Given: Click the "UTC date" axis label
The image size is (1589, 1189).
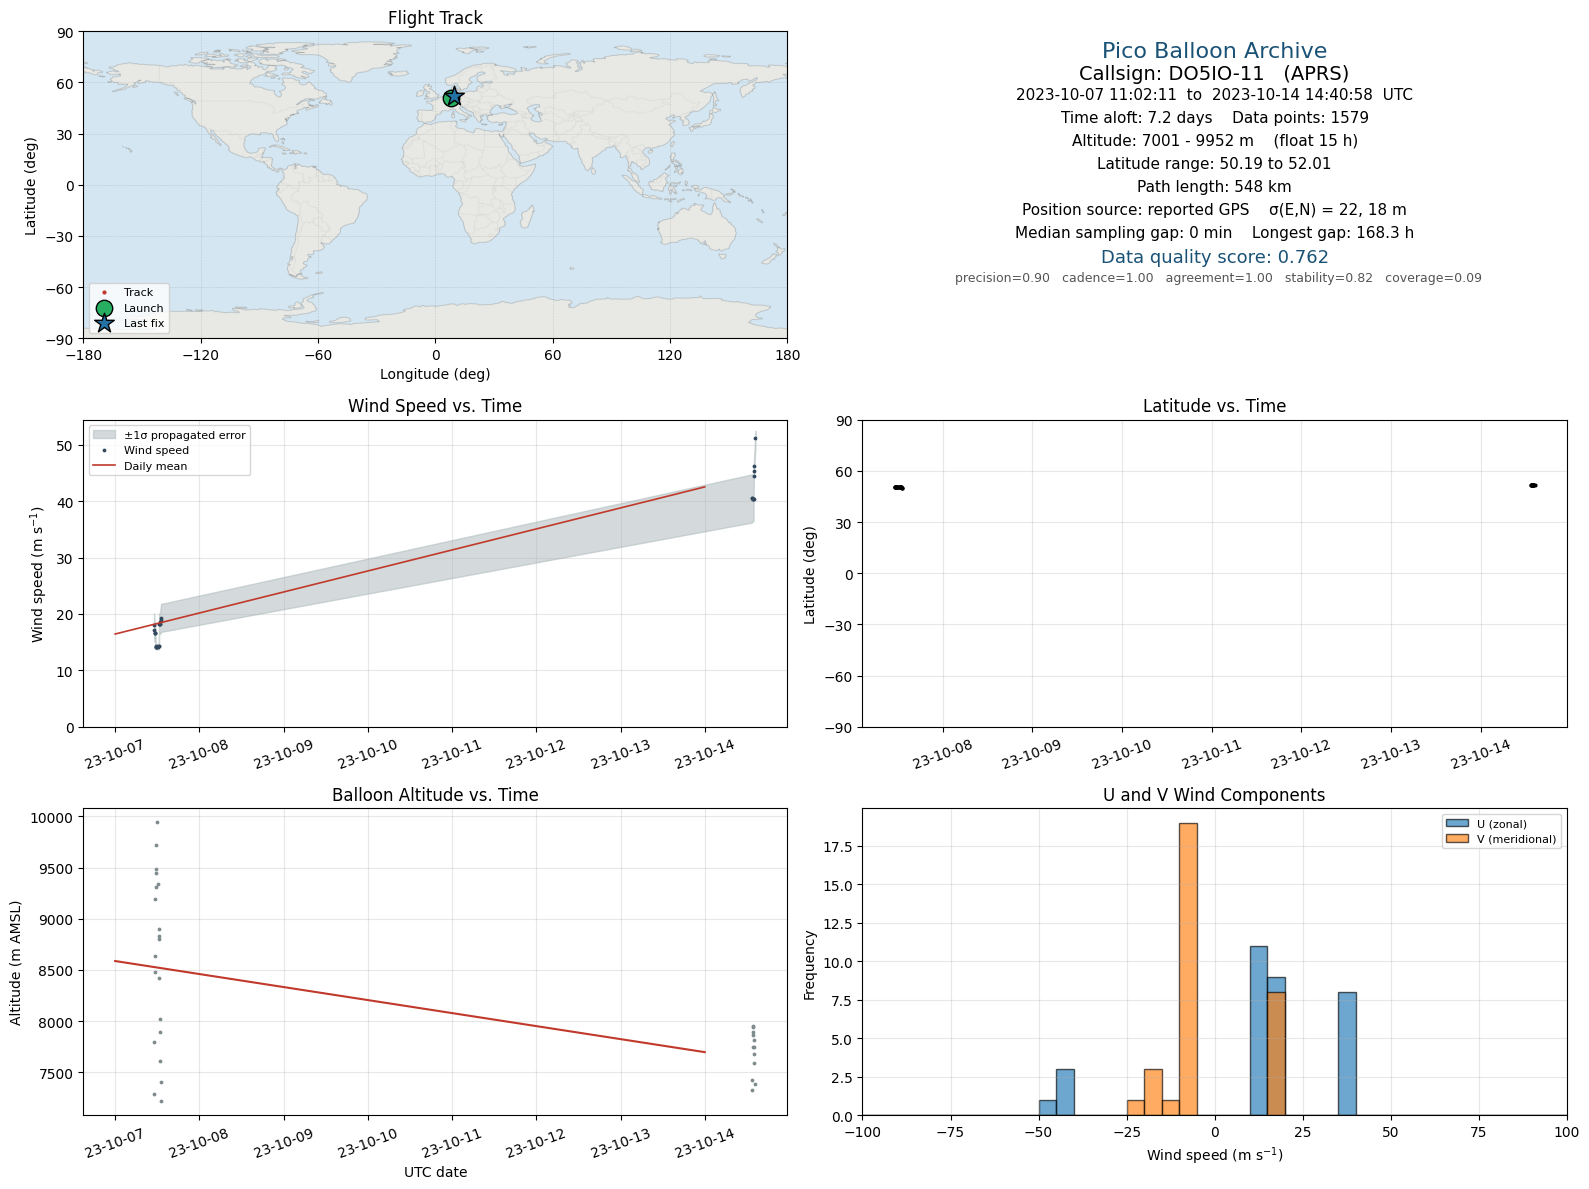Looking at the screenshot, I should pos(435,1172).
